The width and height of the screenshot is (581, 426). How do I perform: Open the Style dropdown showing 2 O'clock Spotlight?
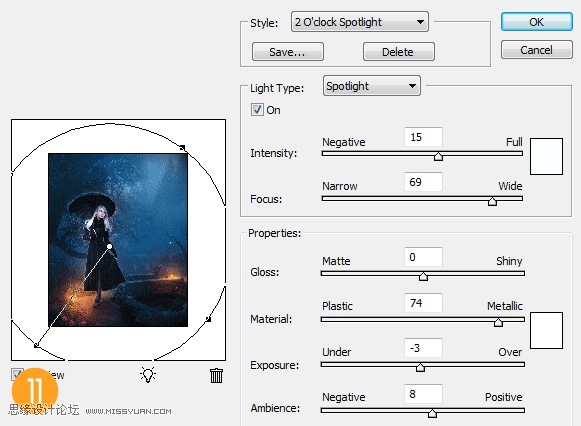pos(360,22)
